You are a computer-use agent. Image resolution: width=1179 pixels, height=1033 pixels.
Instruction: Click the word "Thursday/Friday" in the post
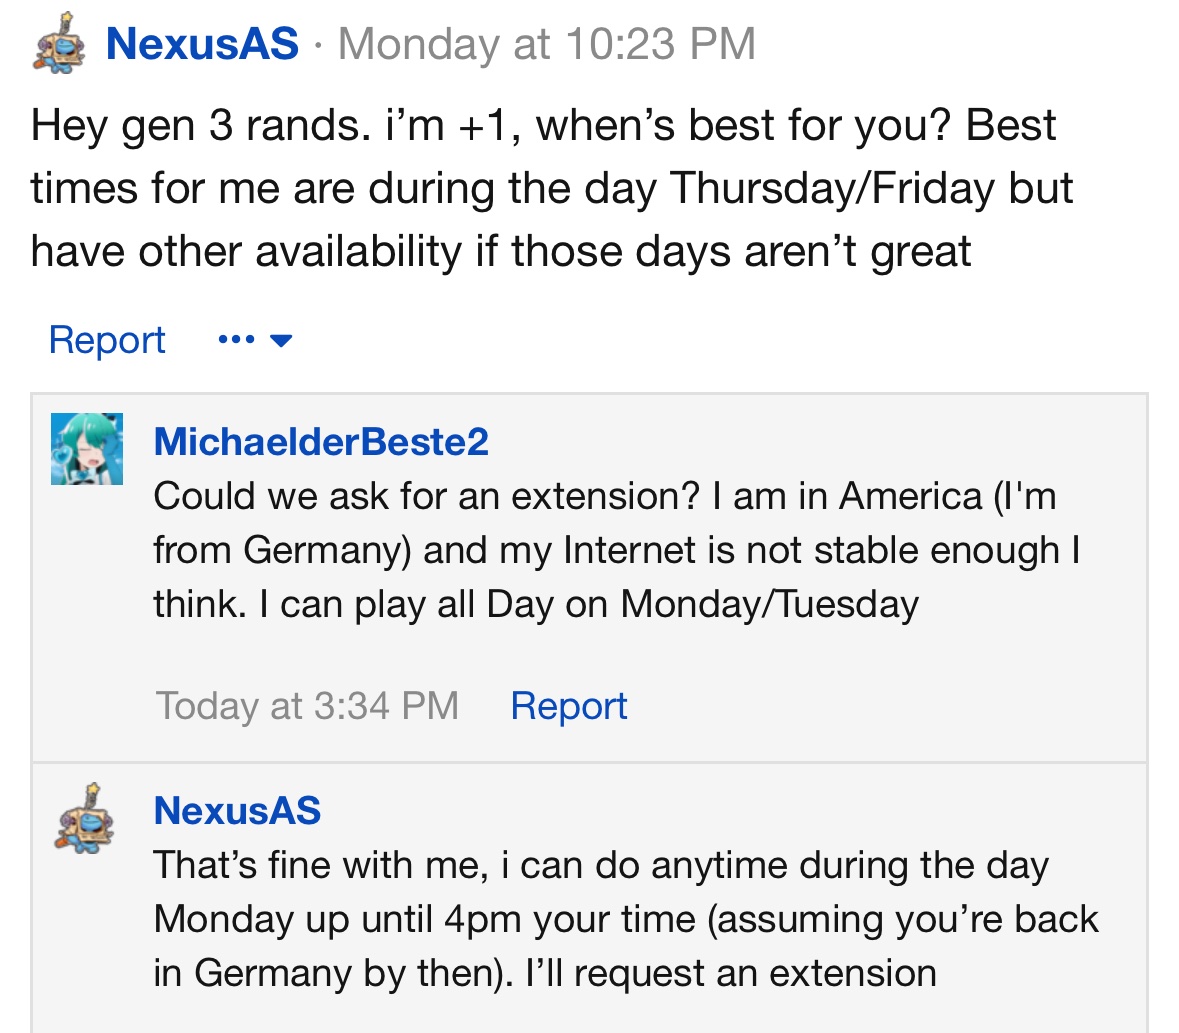[832, 188]
